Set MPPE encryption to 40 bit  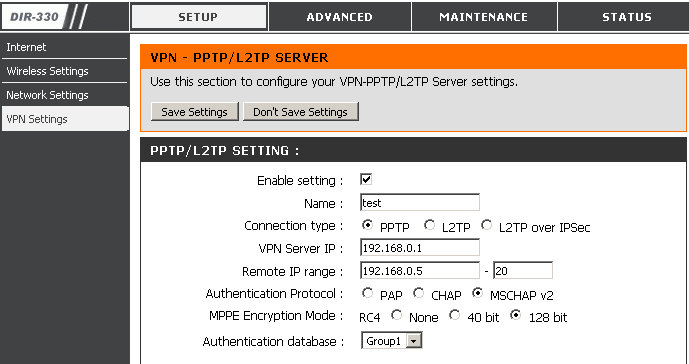point(455,315)
